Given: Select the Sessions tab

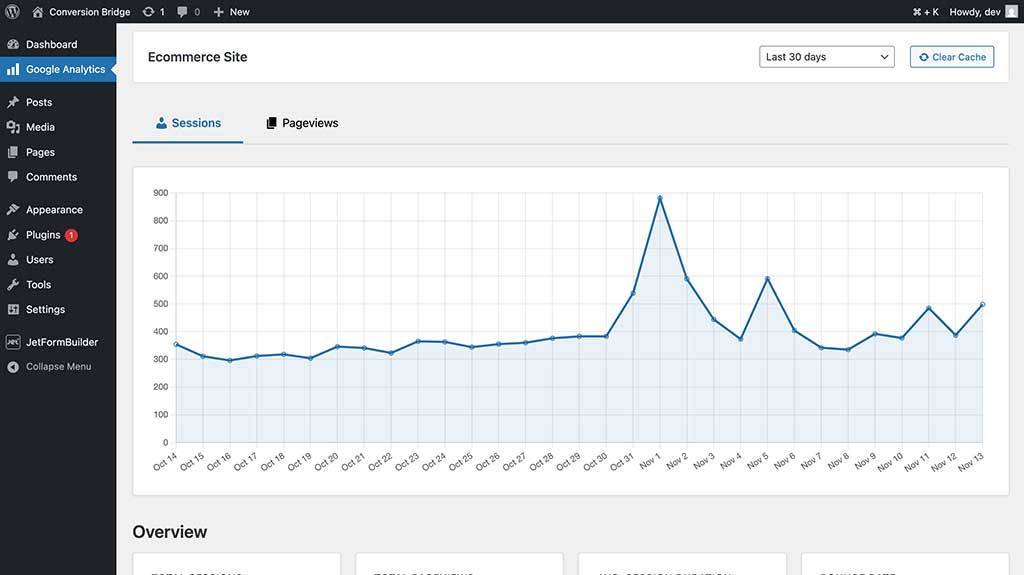Looking at the screenshot, I should [x=188, y=123].
